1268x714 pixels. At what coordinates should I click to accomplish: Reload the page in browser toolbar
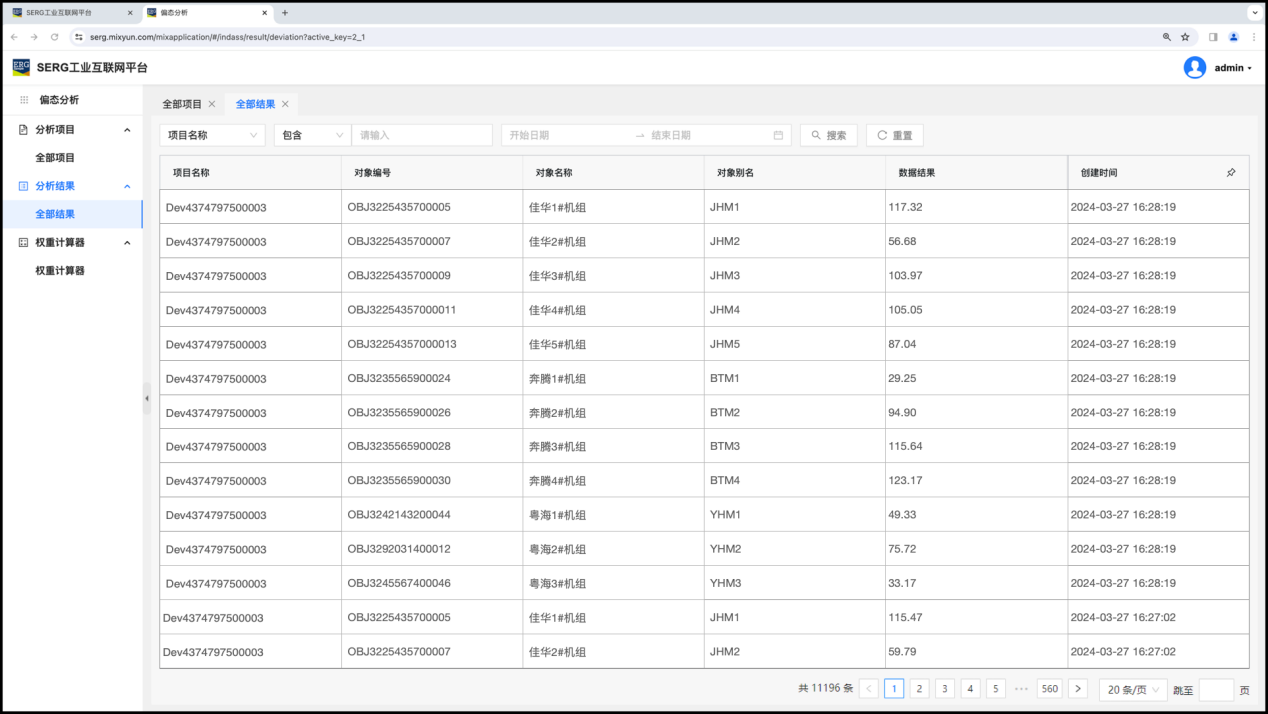54,37
